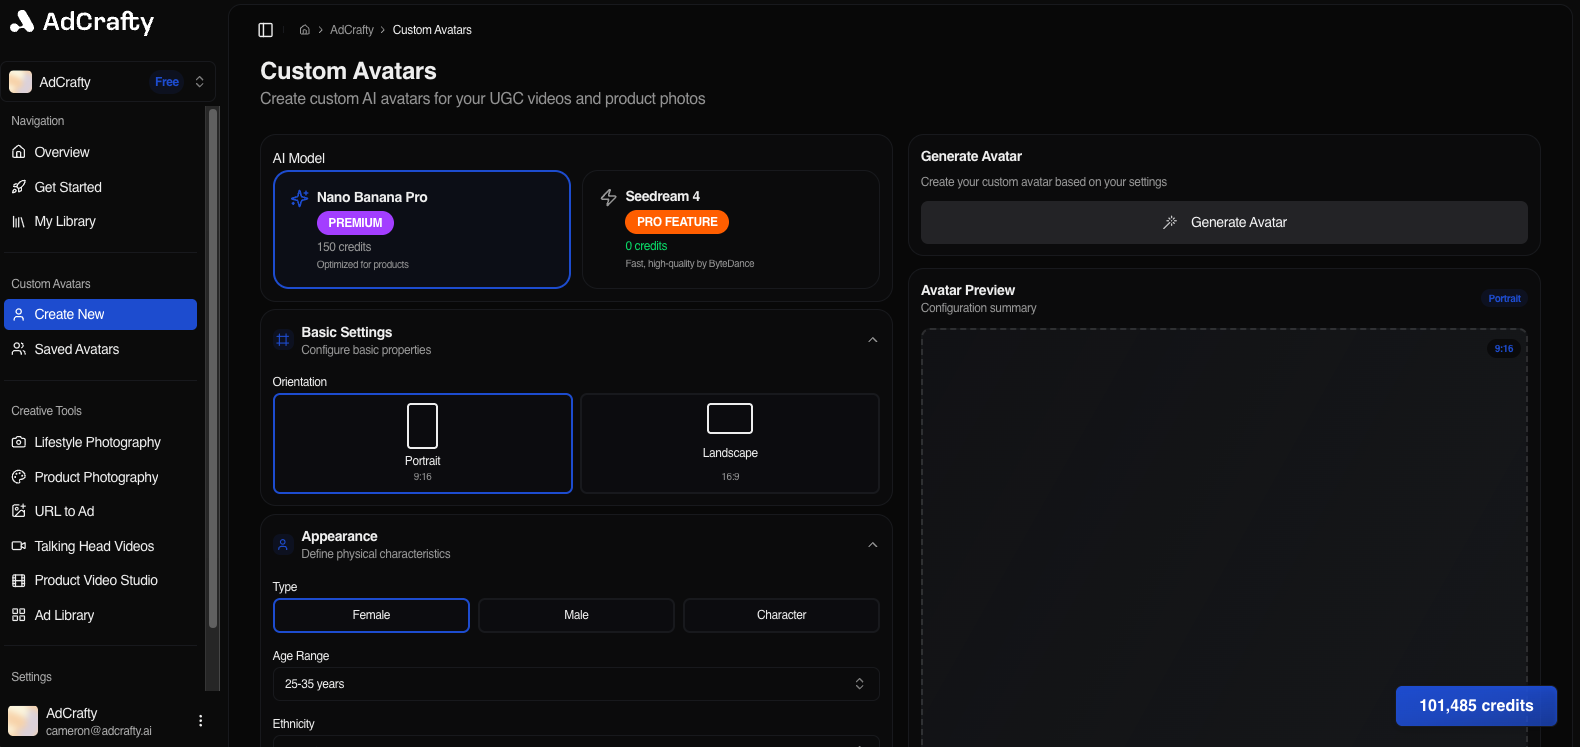The image size is (1580, 747).
Task: Click the AdCrafty logo icon
Action: coord(22,21)
